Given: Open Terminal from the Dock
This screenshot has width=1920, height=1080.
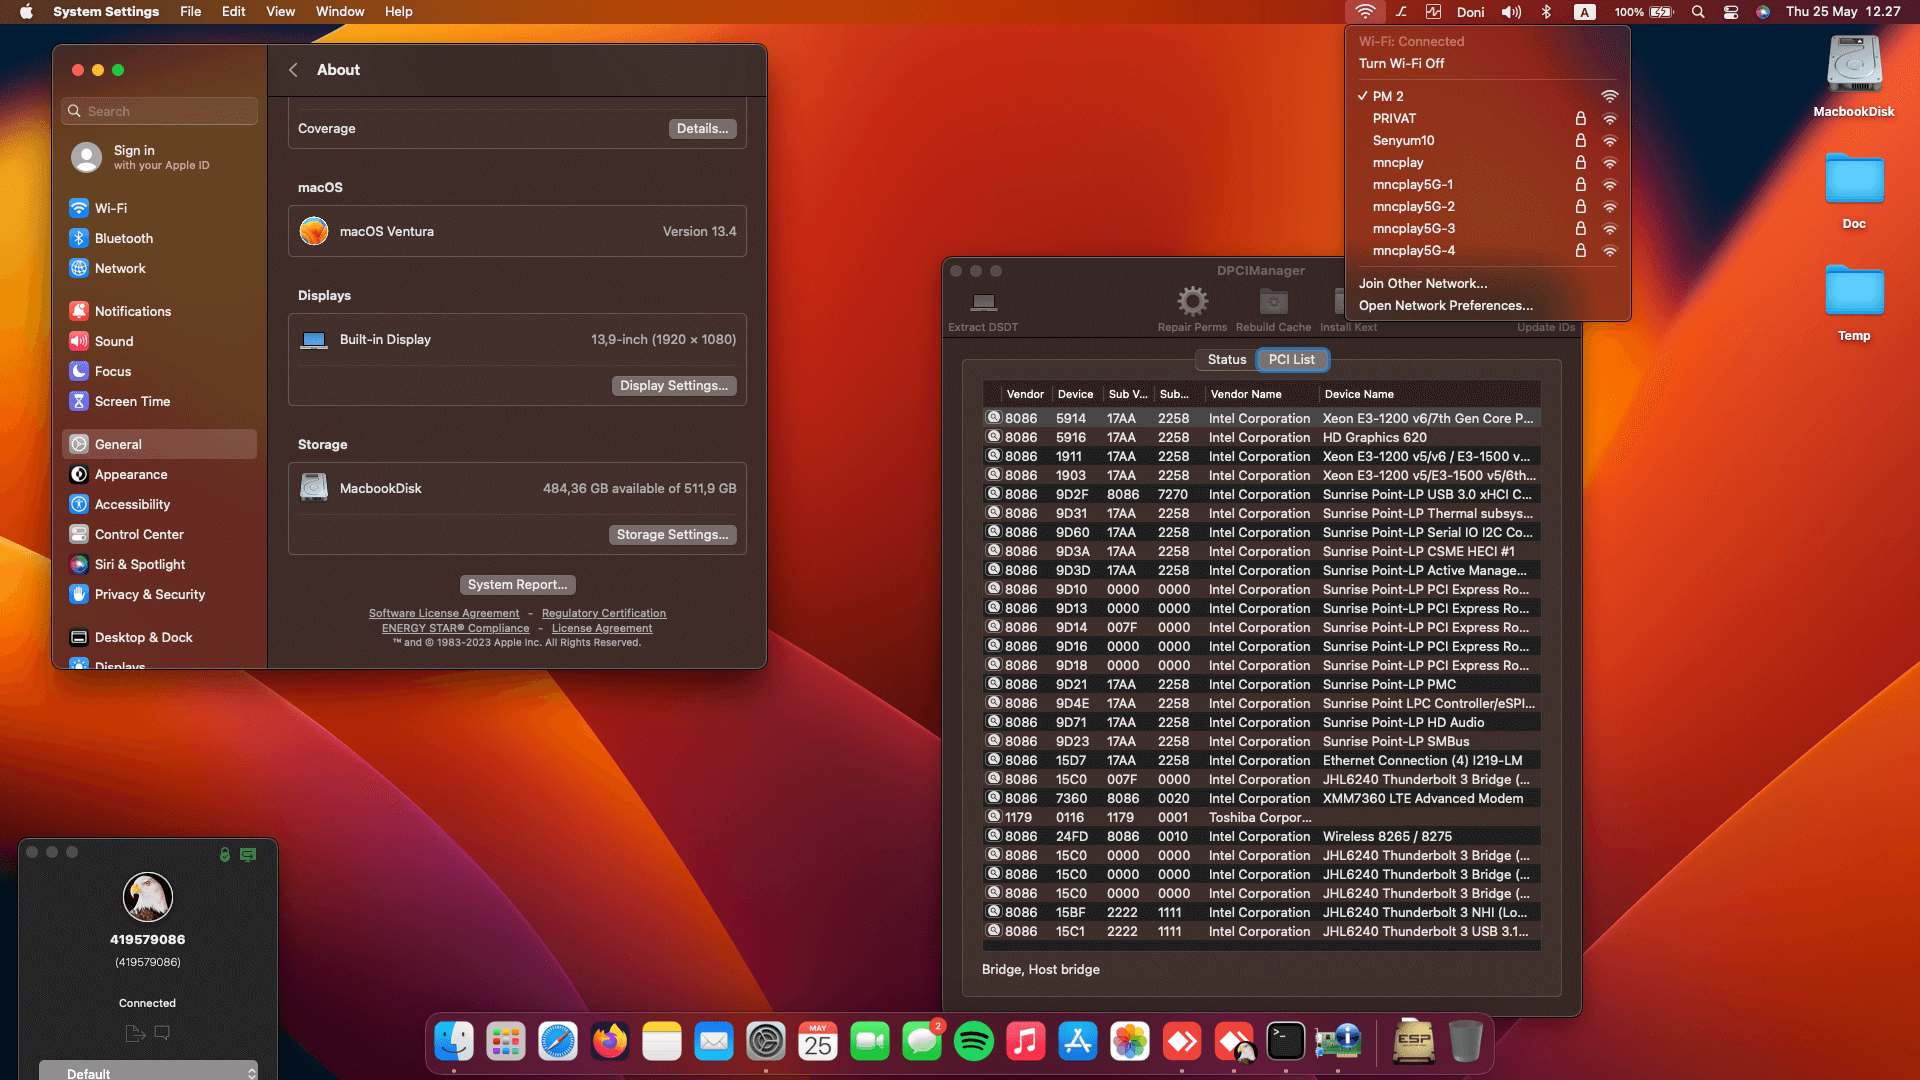Looking at the screenshot, I should tap(1286, 1041).
